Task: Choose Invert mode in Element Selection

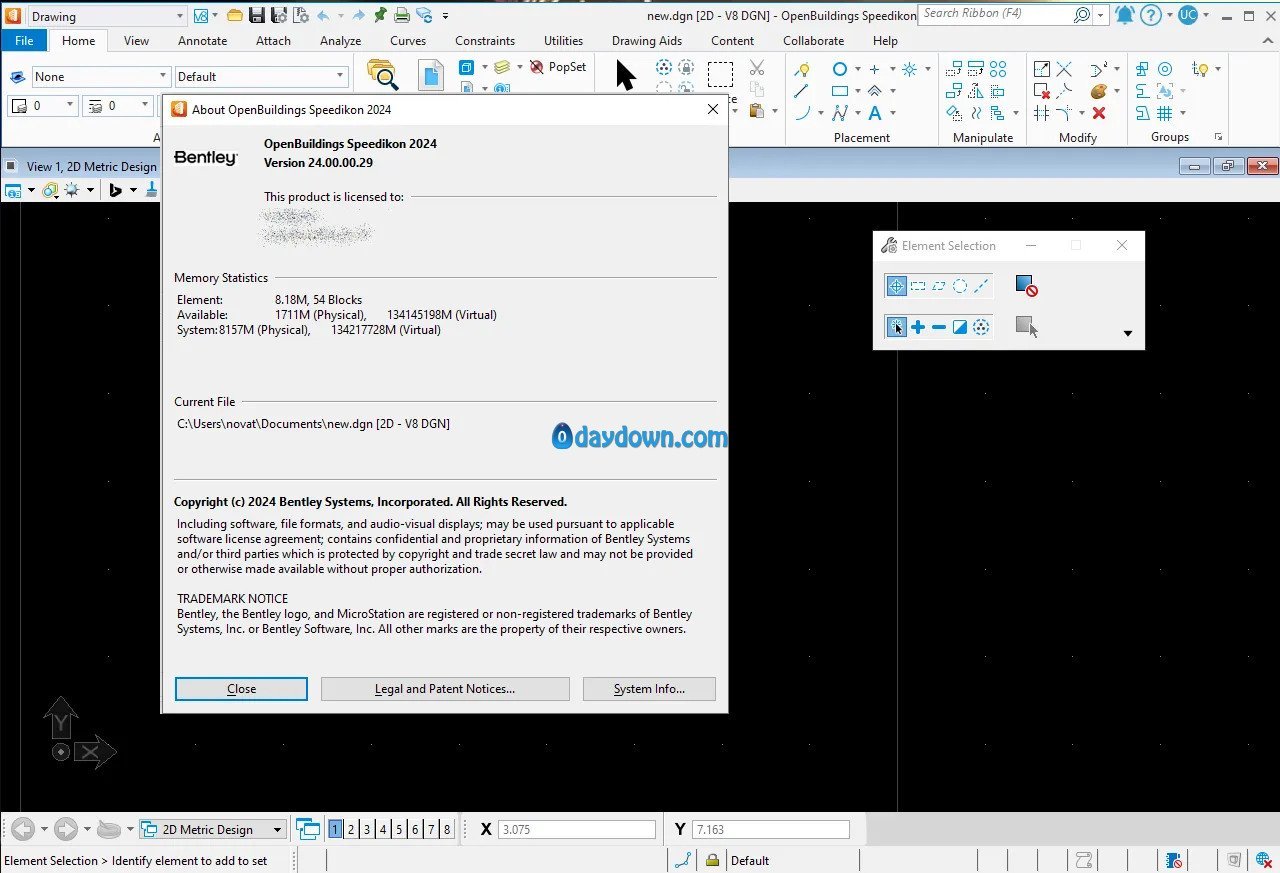Action: click(x=960, y=327)
